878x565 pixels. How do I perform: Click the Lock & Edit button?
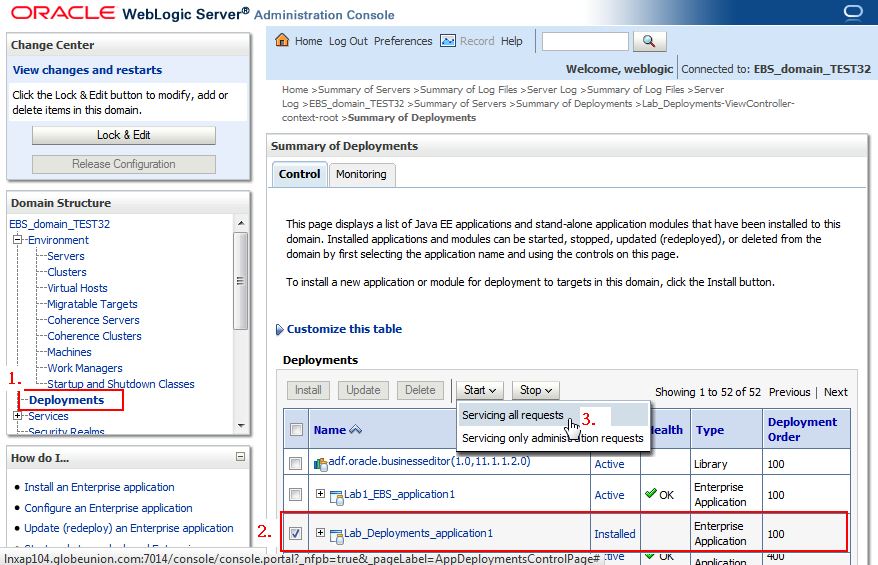point(124,135)
